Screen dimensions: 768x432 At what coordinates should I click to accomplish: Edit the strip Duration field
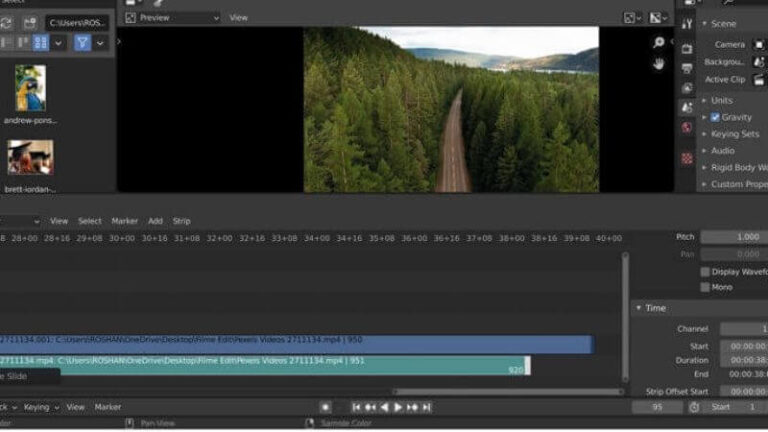point(744,360)
